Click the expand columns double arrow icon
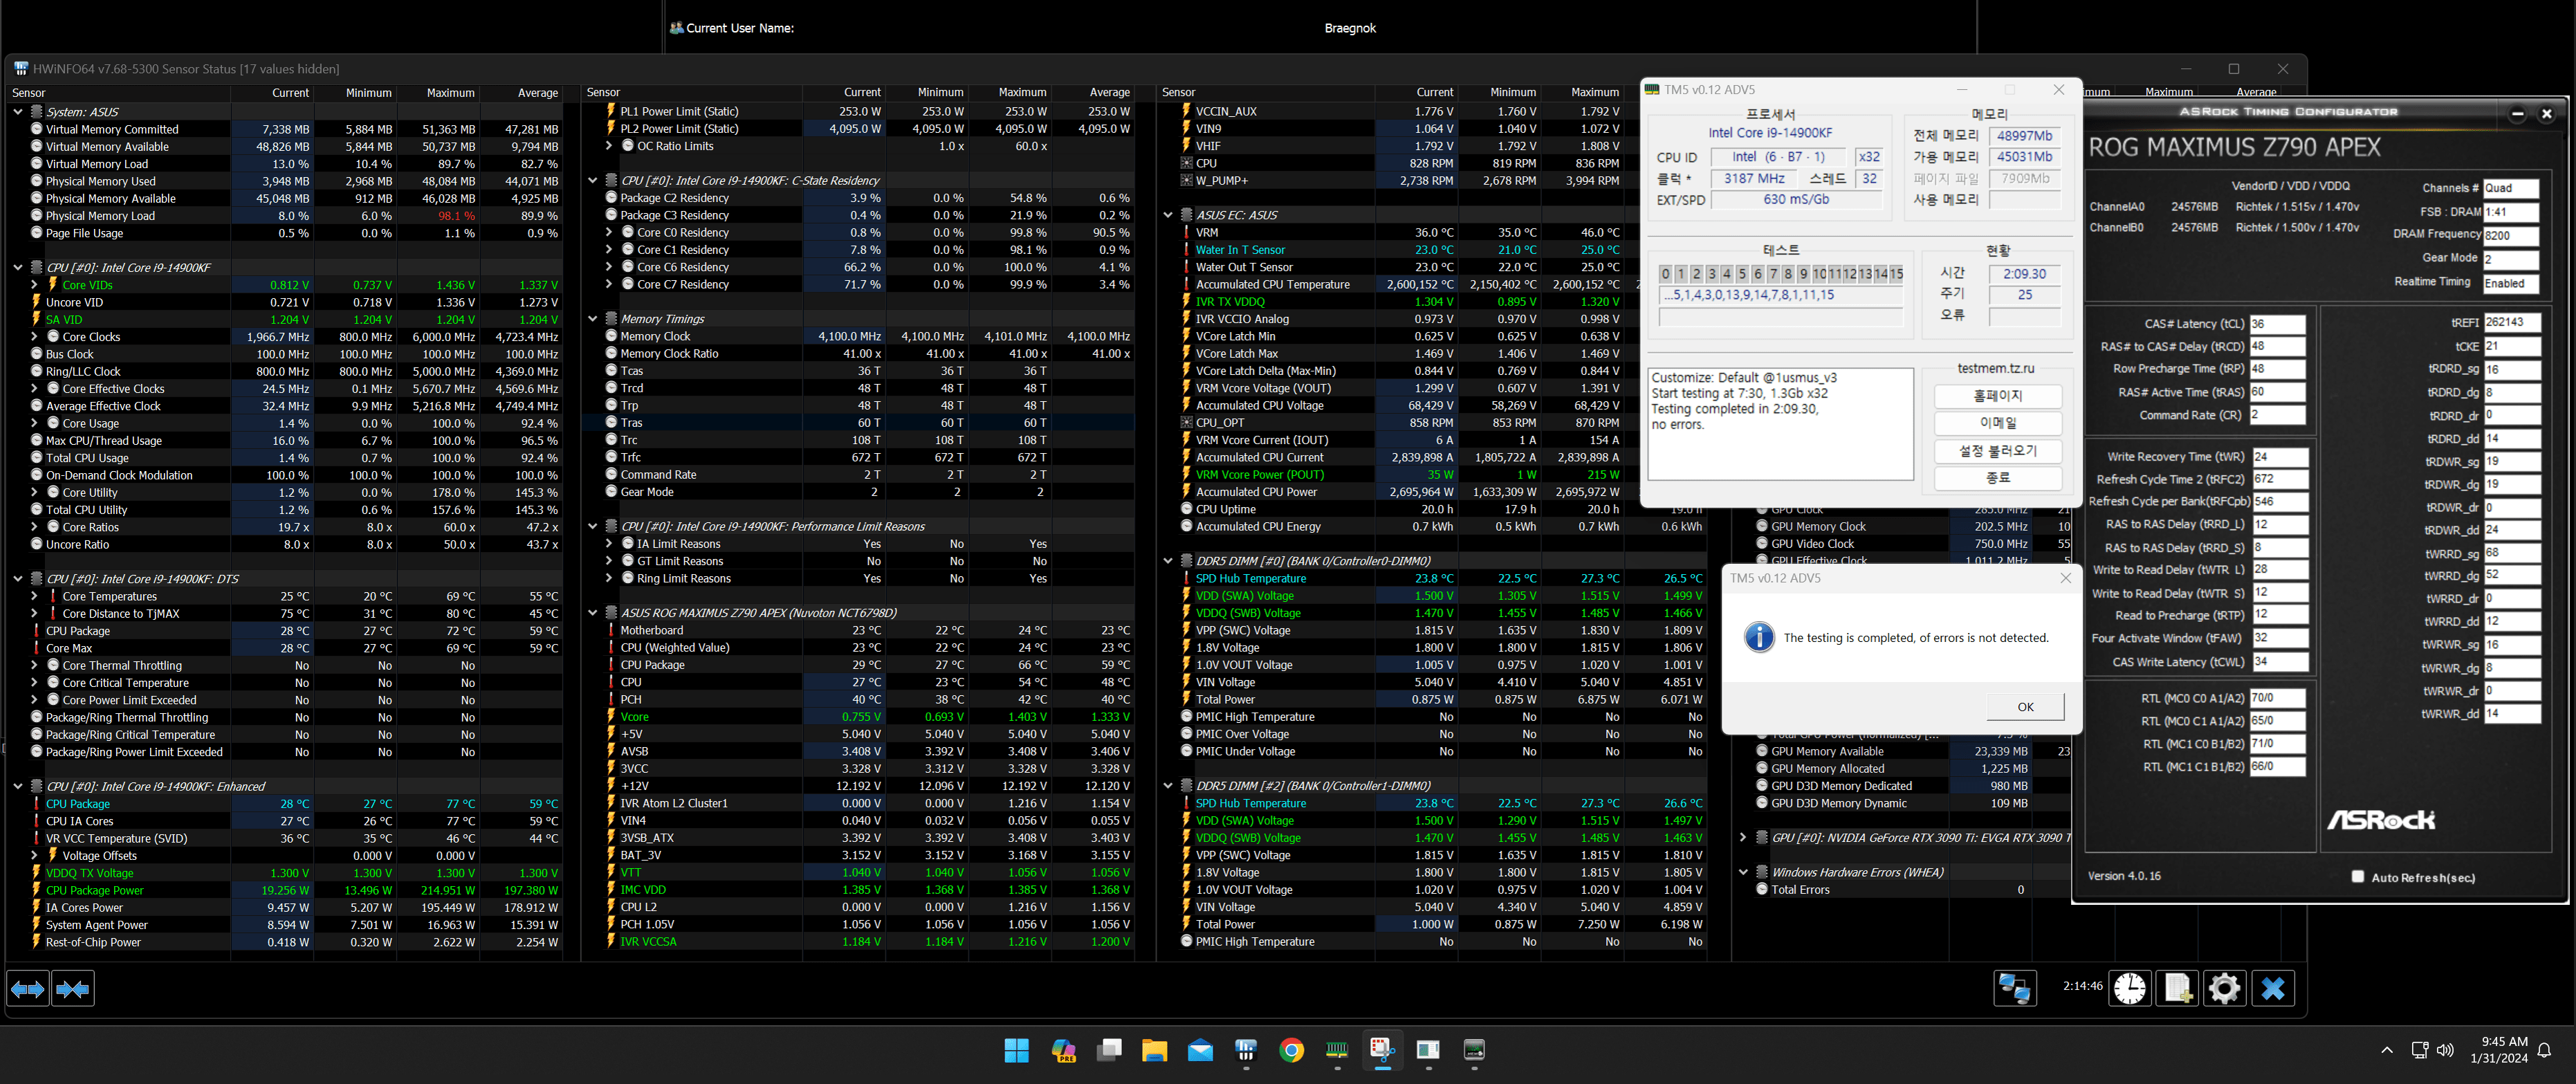The height and width of the screenshot is (1084, 2576). [27, 989]
